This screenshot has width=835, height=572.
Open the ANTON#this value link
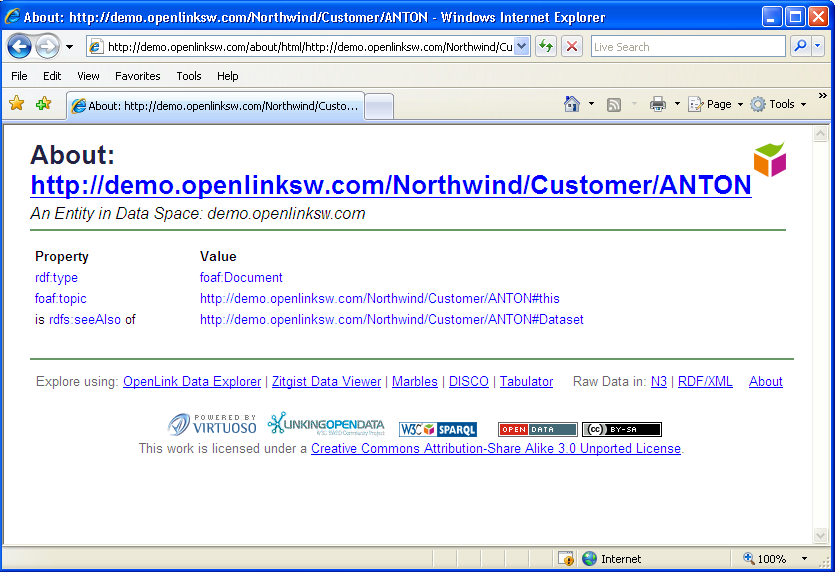point(380,298)
